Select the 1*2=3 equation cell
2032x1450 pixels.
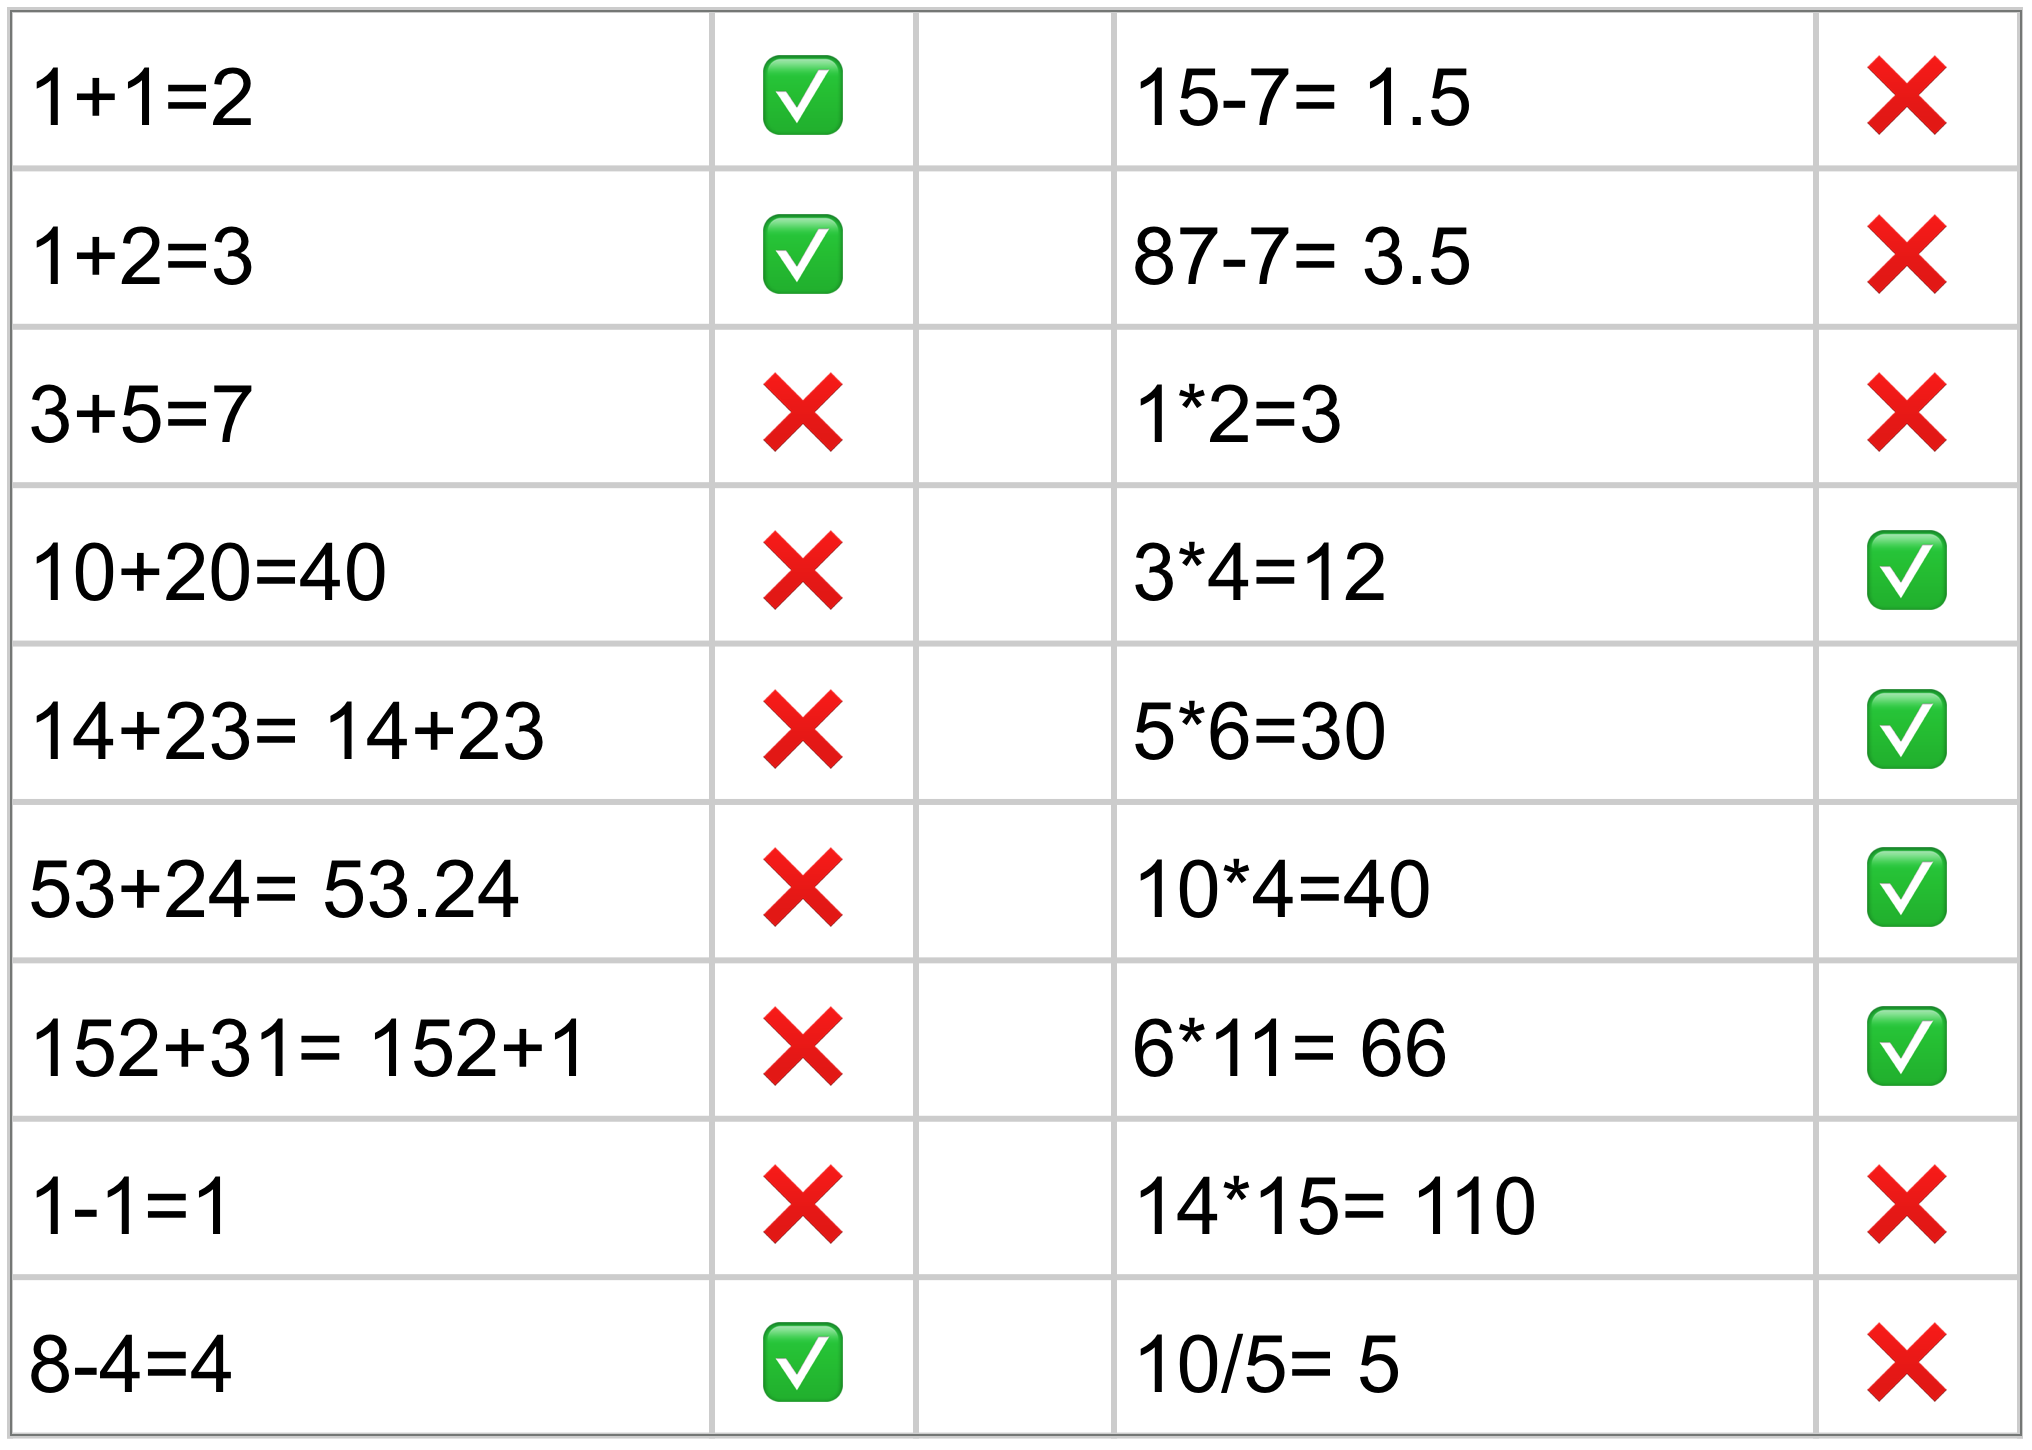point(1464,412)
